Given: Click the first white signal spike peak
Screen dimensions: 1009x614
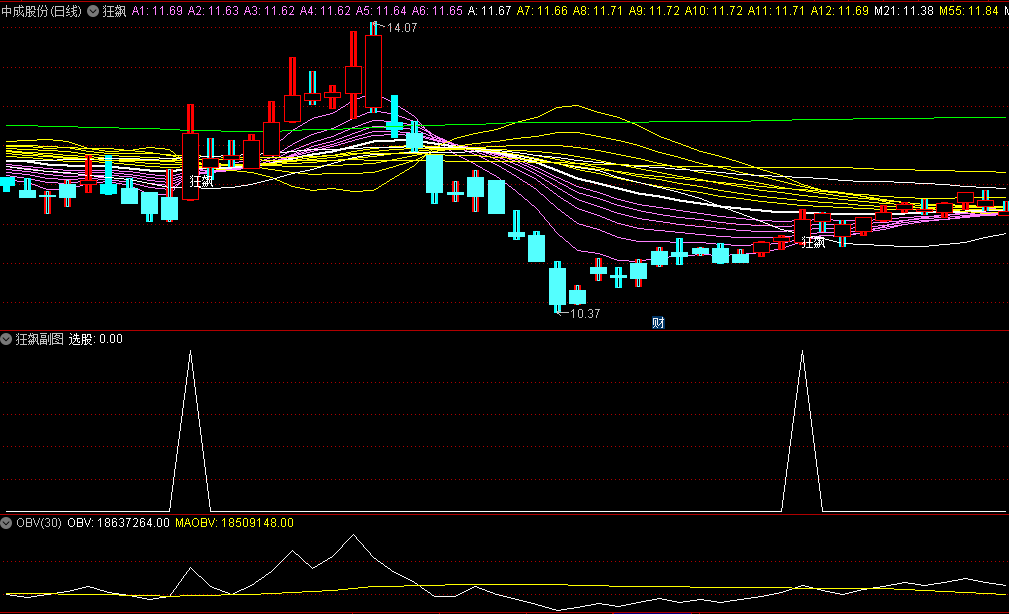Looking at the screenshot, I should point(190,351).
